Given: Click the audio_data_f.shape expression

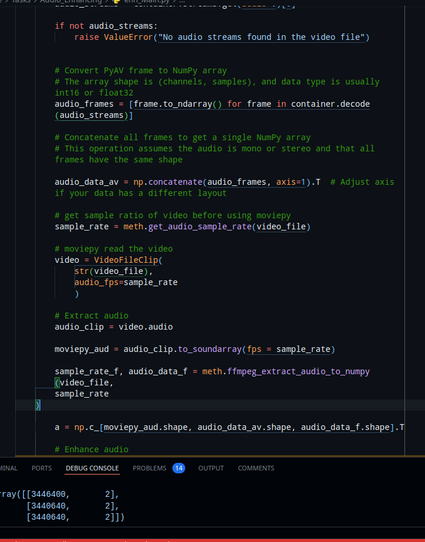Looking at the screenshot, I should [345, 427].
